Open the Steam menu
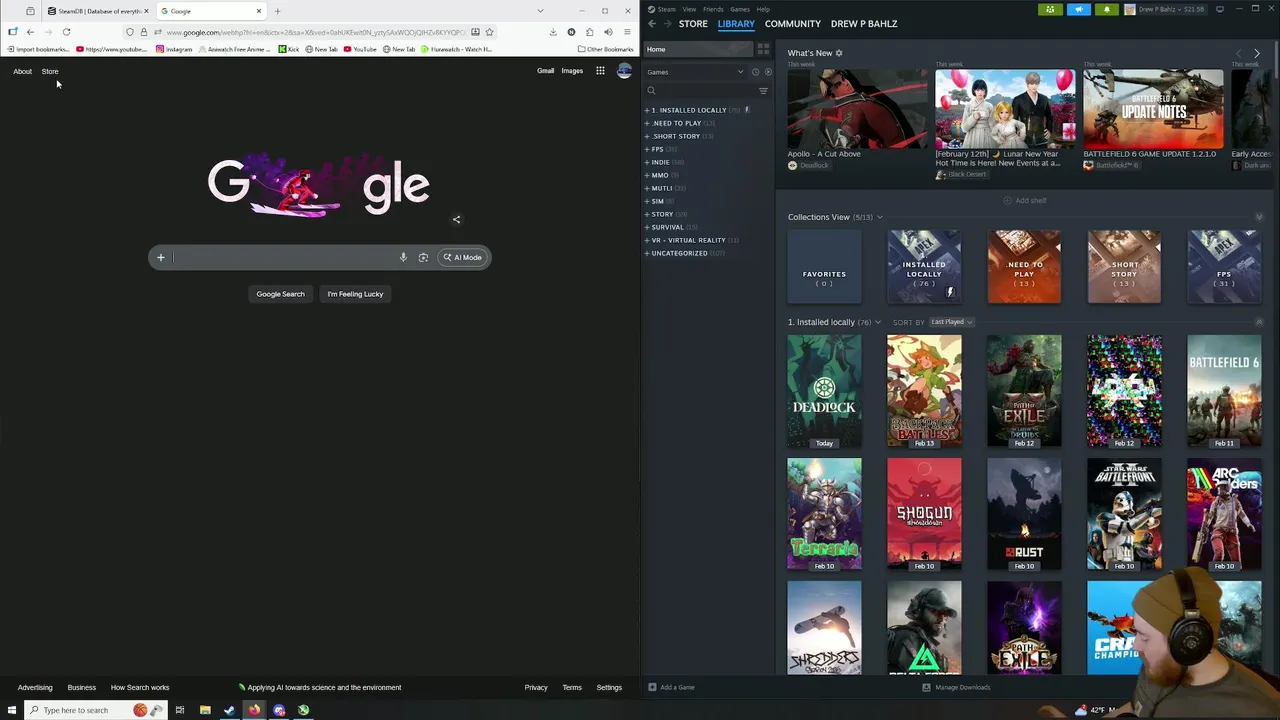The image size is (1280, 720). (x=666, y=9)
